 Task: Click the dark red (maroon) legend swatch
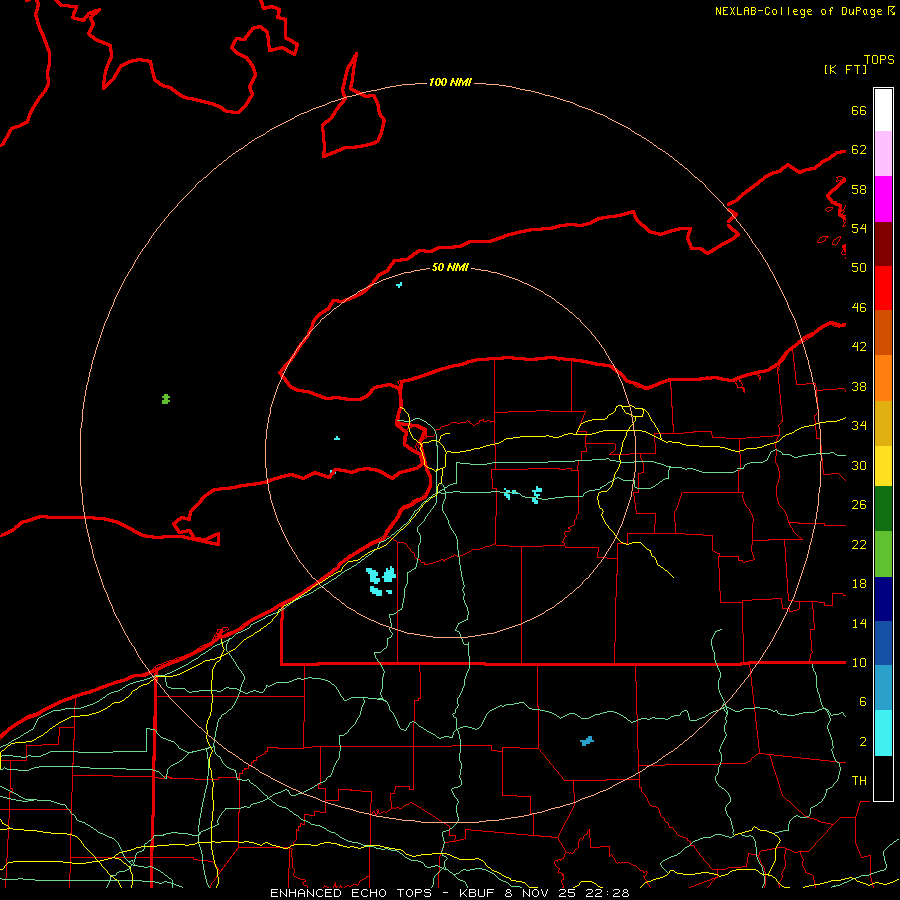click(883, 243)
